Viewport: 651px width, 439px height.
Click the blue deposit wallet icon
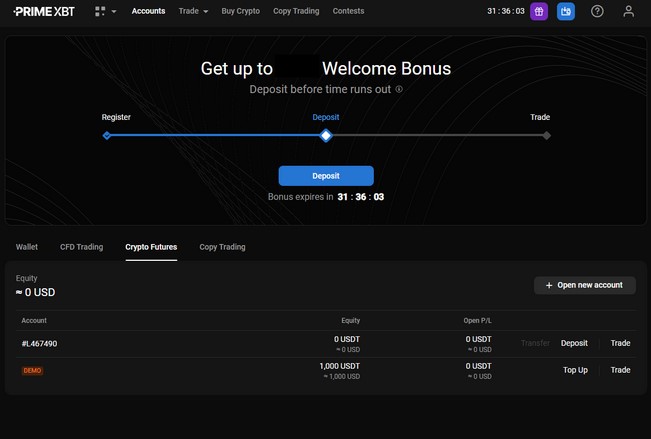[x=565, y=11]
